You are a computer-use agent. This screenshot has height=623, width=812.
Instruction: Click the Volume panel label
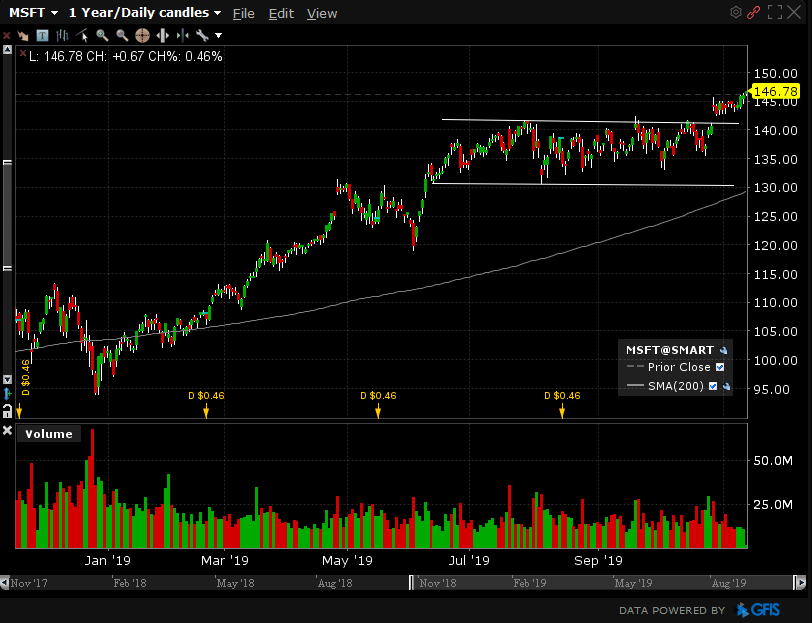49,434
